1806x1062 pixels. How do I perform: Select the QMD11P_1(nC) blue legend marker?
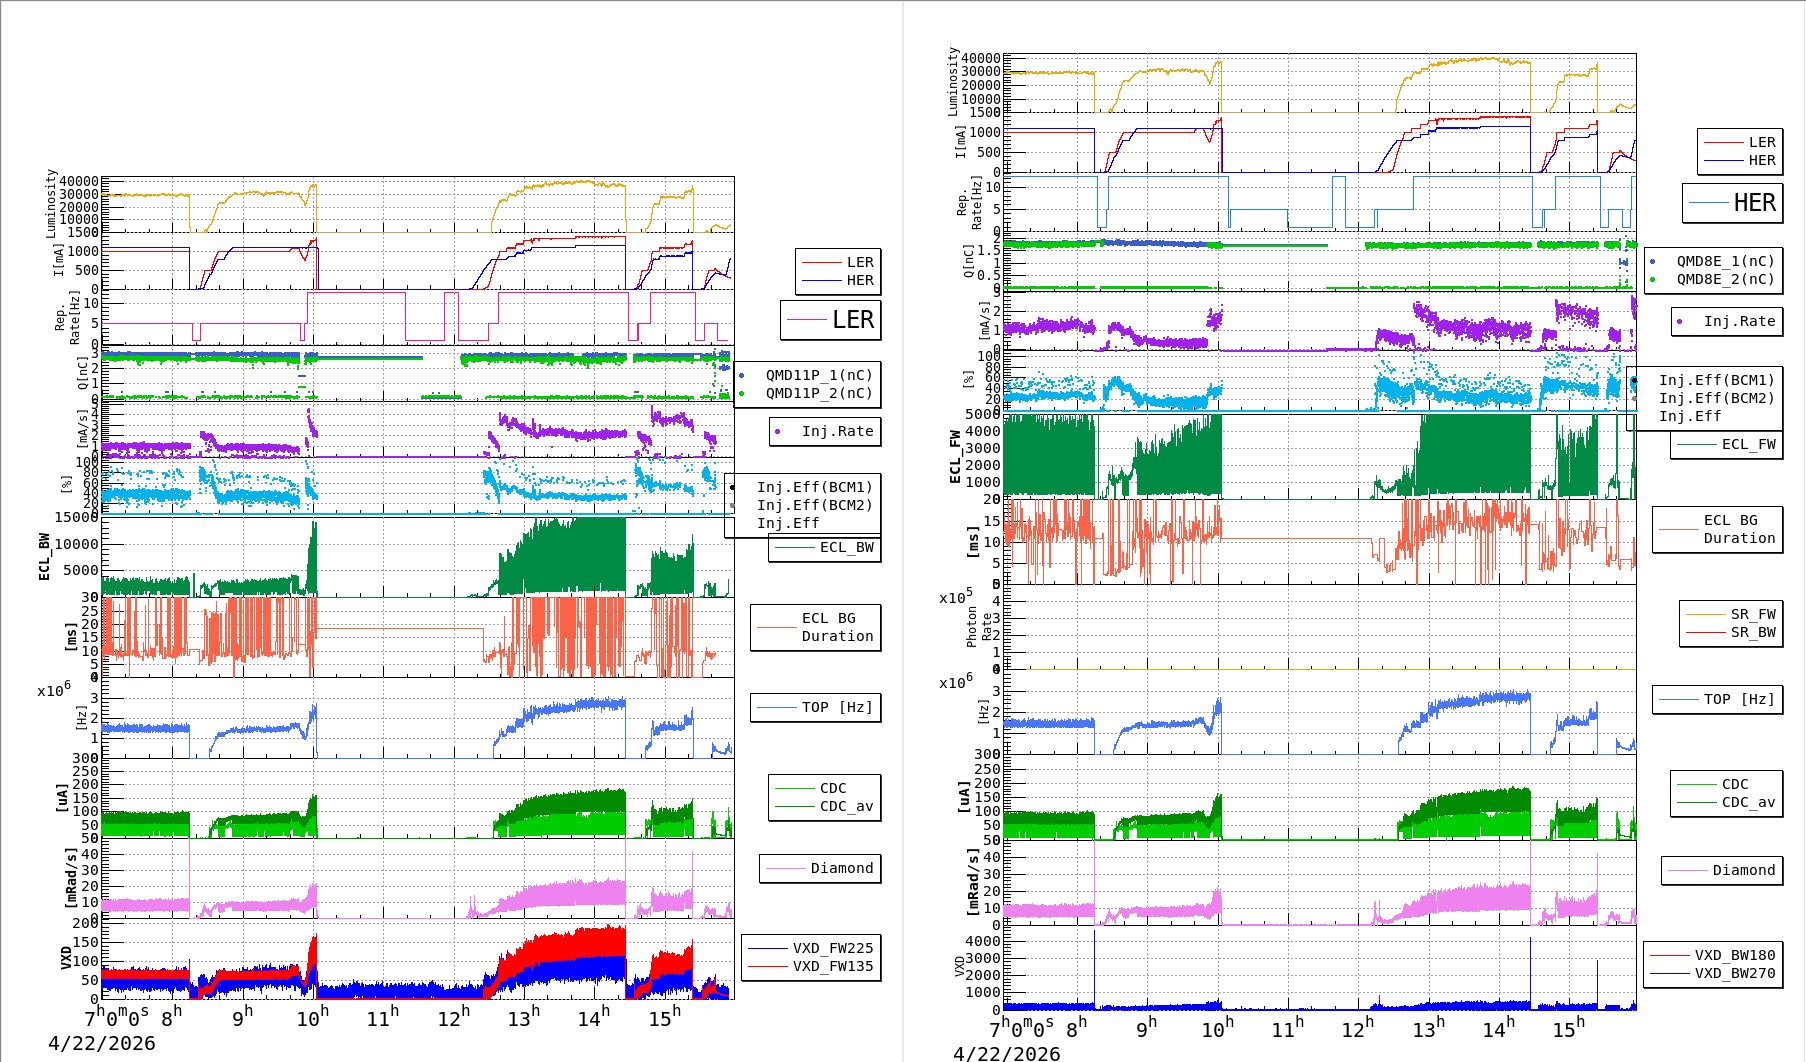[x=741, y=375]
